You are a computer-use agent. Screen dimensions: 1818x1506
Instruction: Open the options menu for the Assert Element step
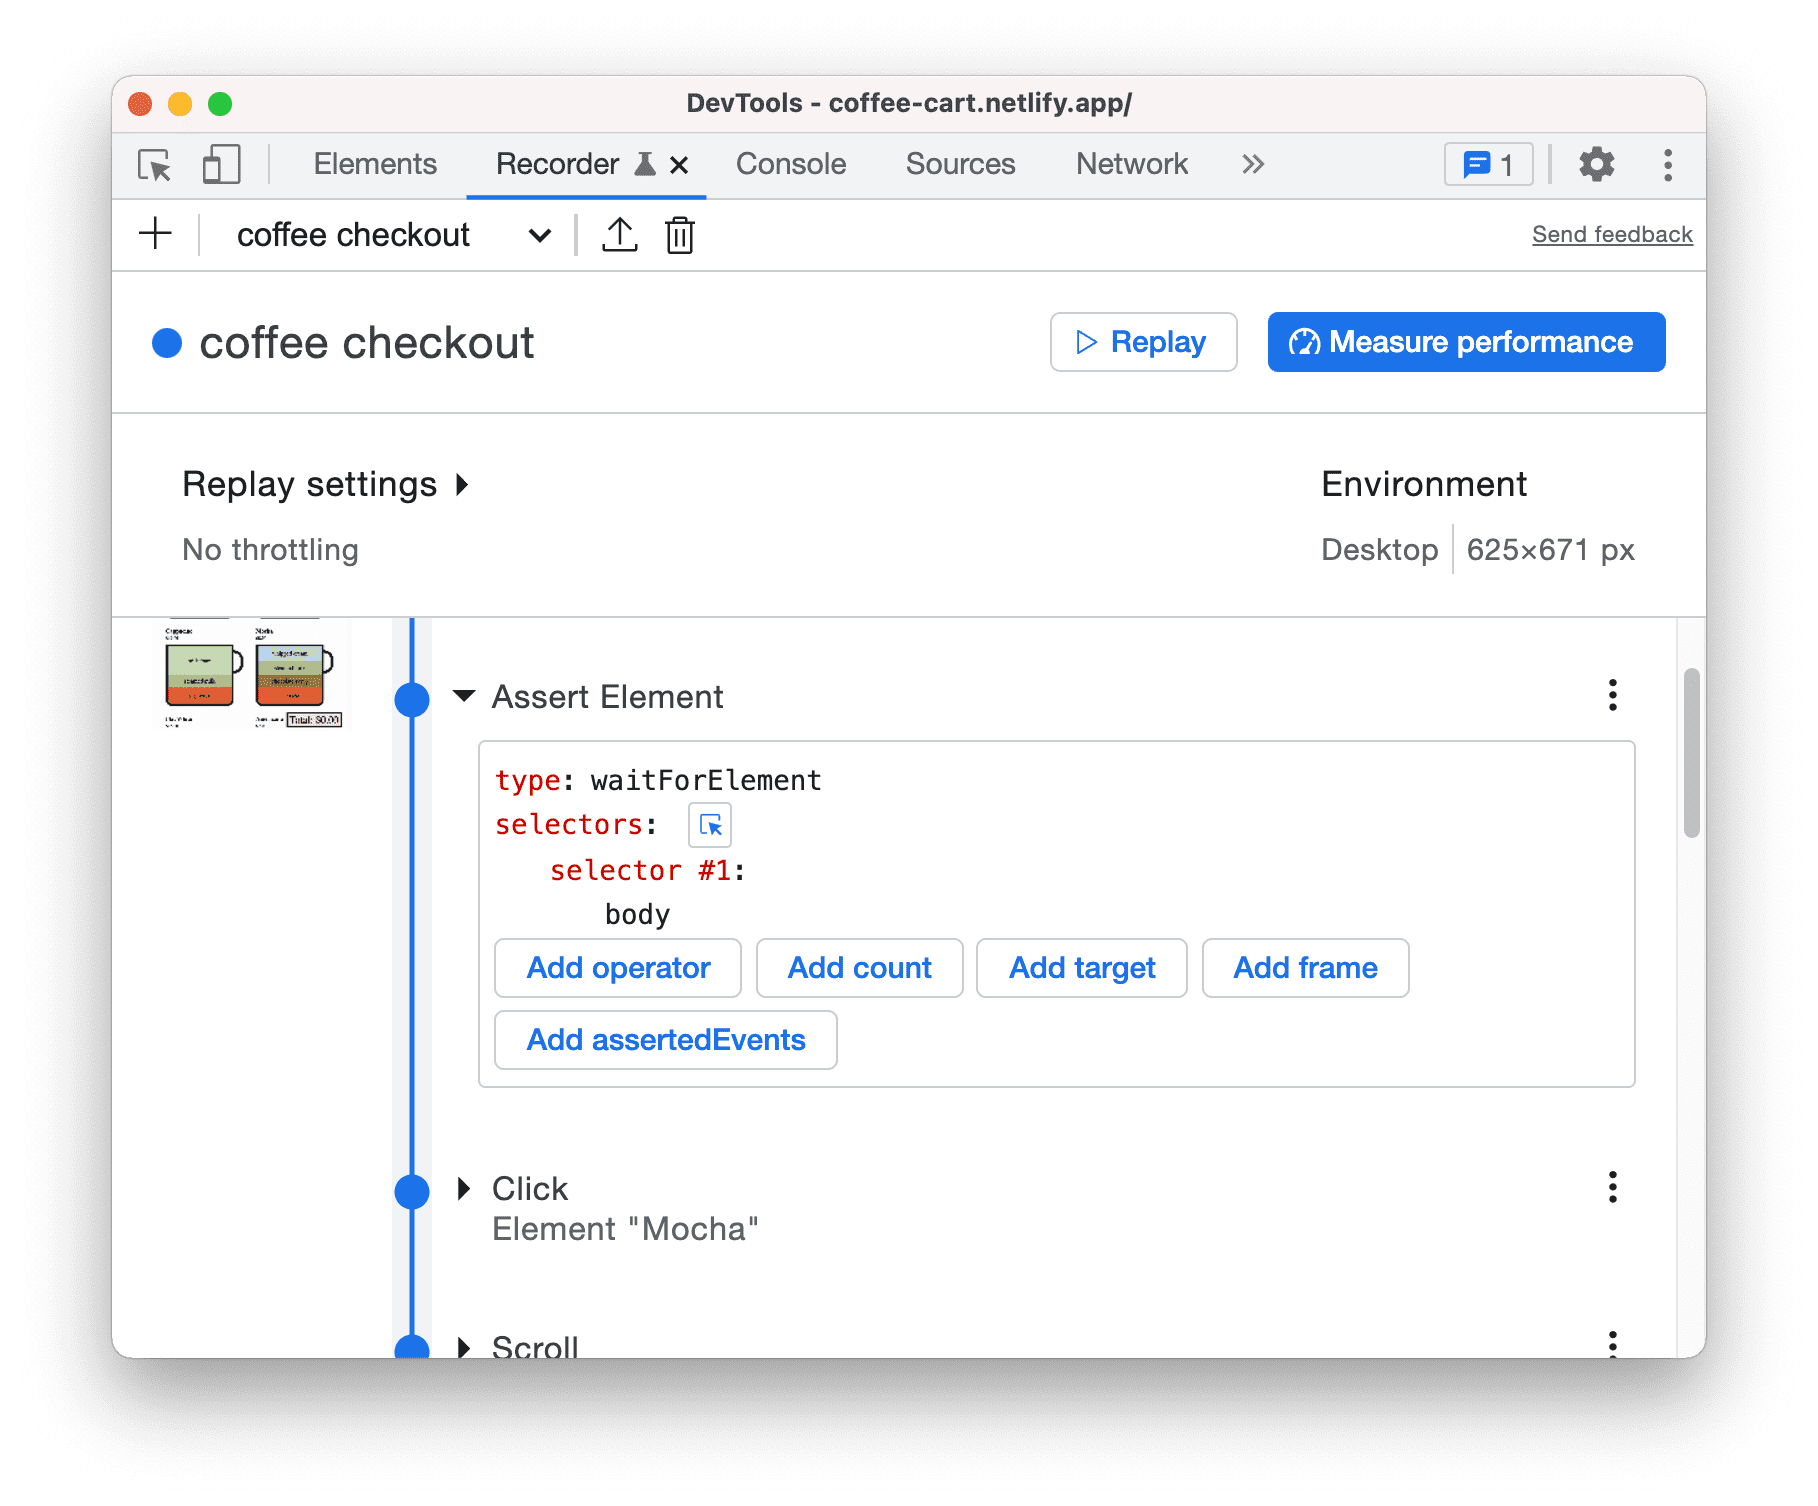tap(1612, 695)
